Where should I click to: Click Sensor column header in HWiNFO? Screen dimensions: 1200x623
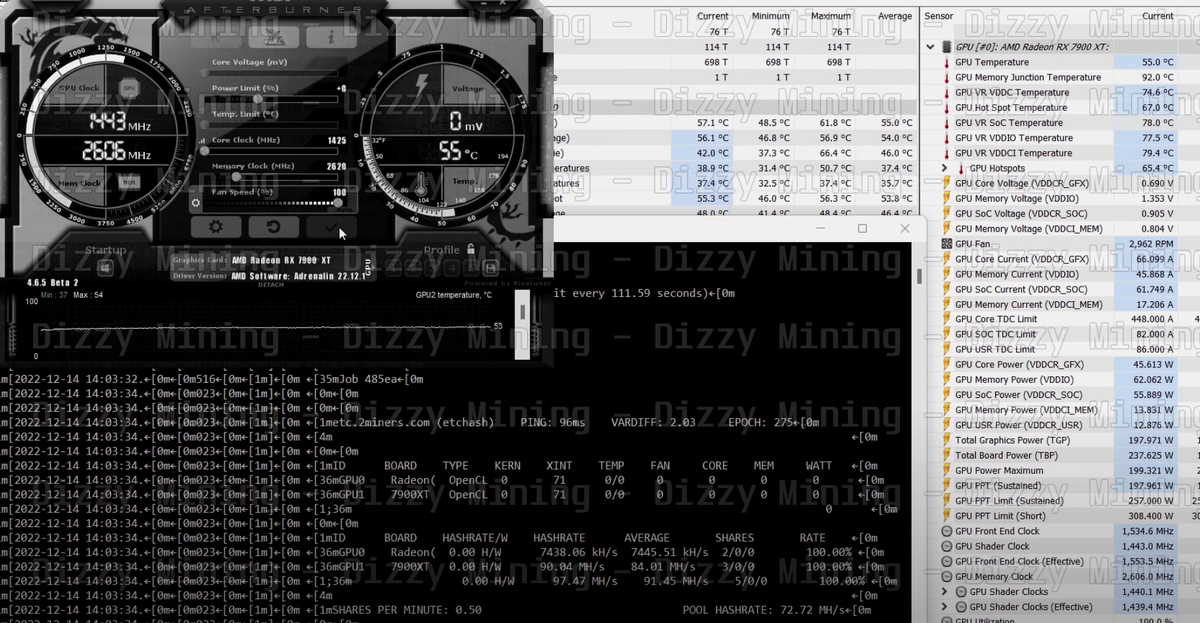(x=939, y=16)
